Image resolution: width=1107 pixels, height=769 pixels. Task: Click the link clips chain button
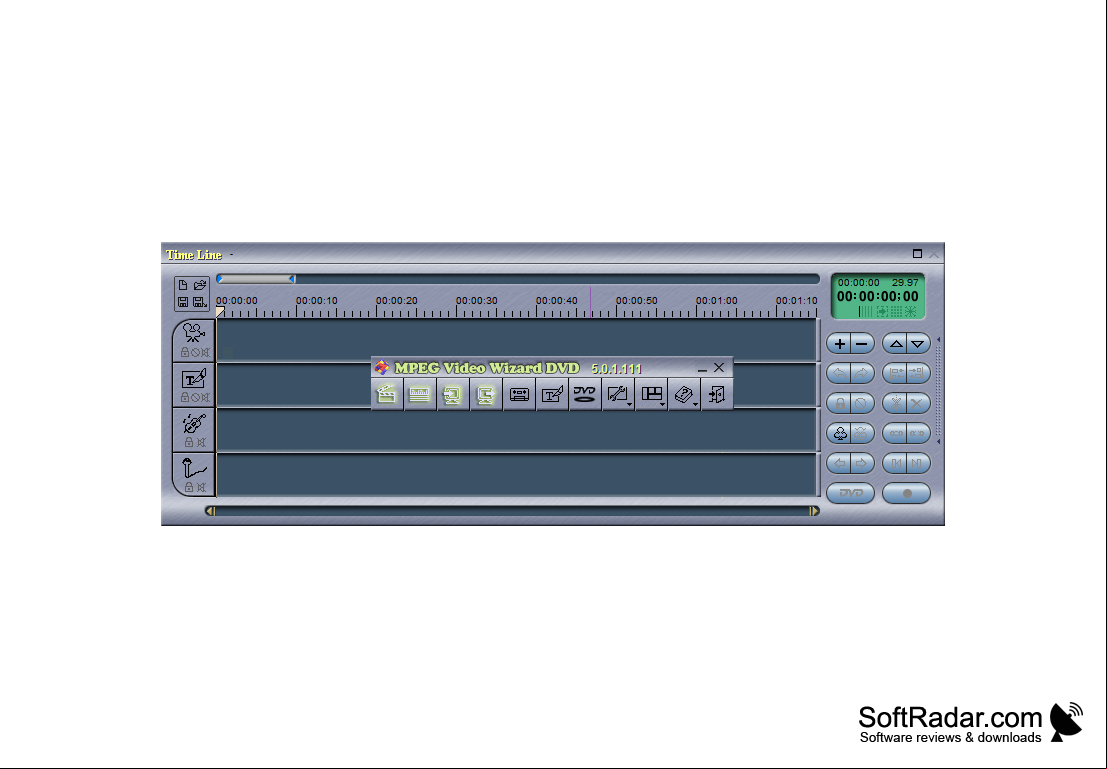click(x=896, y=434)
